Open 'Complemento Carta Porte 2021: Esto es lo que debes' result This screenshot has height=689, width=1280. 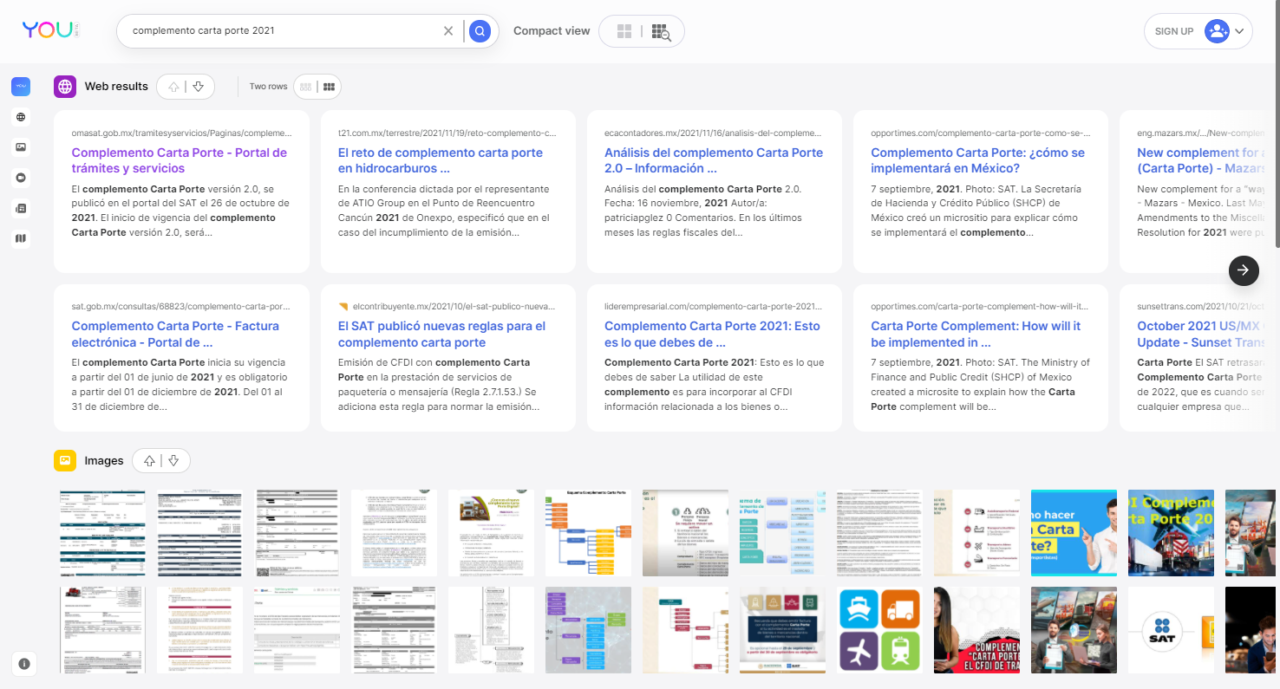click(712, 334)
